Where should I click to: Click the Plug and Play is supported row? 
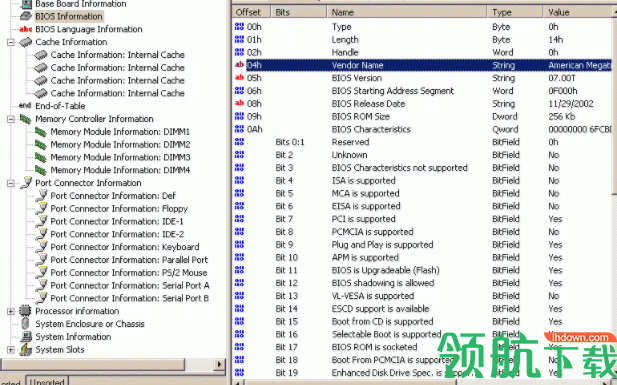pyautogui.click(x=424, y=244)
